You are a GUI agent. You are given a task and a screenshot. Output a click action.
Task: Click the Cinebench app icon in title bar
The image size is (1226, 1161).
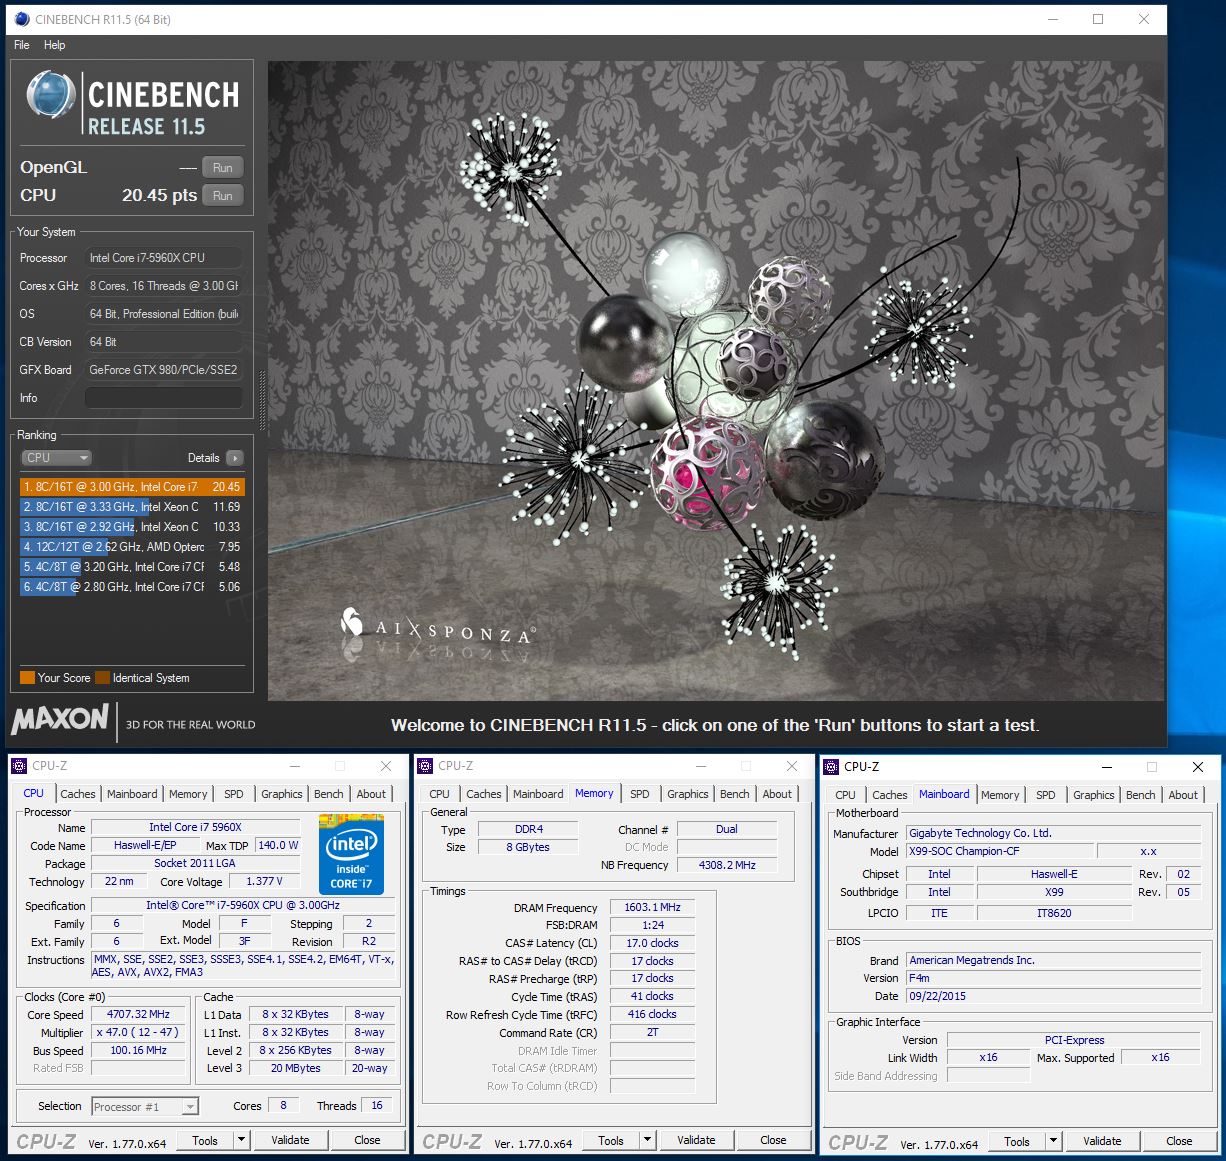[20, 19]
